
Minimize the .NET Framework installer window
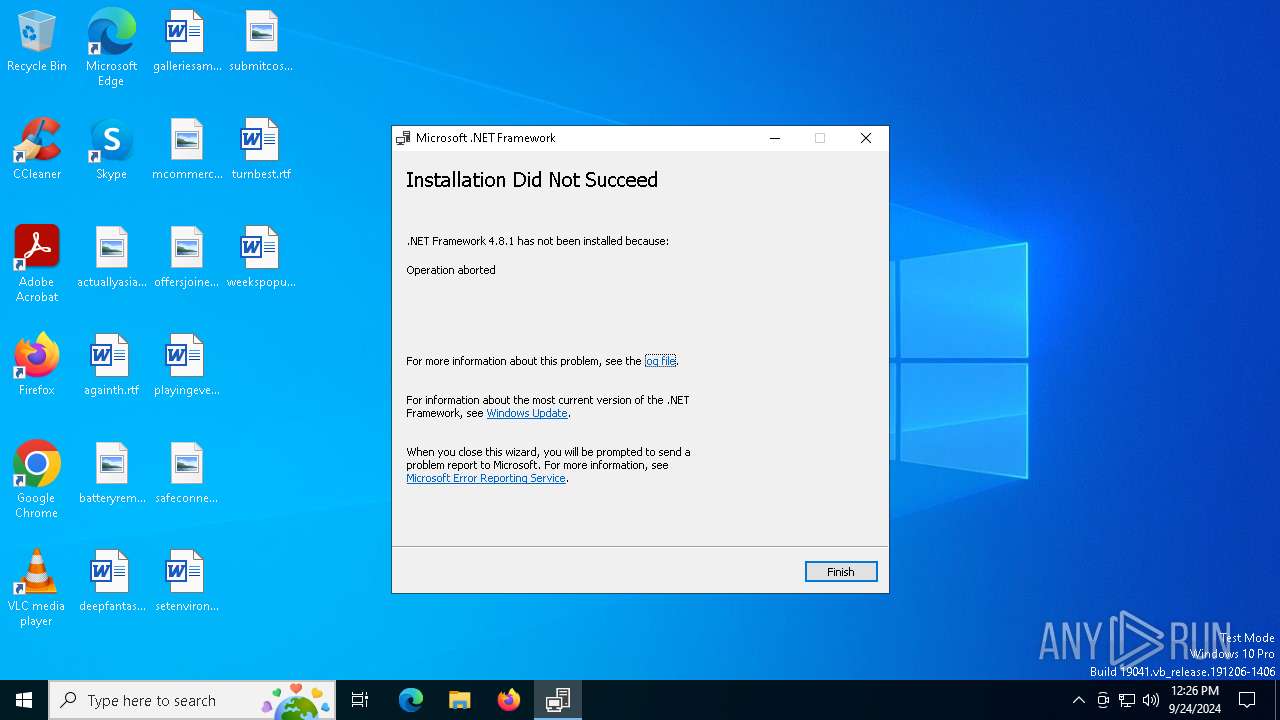[x=774, y=138]
